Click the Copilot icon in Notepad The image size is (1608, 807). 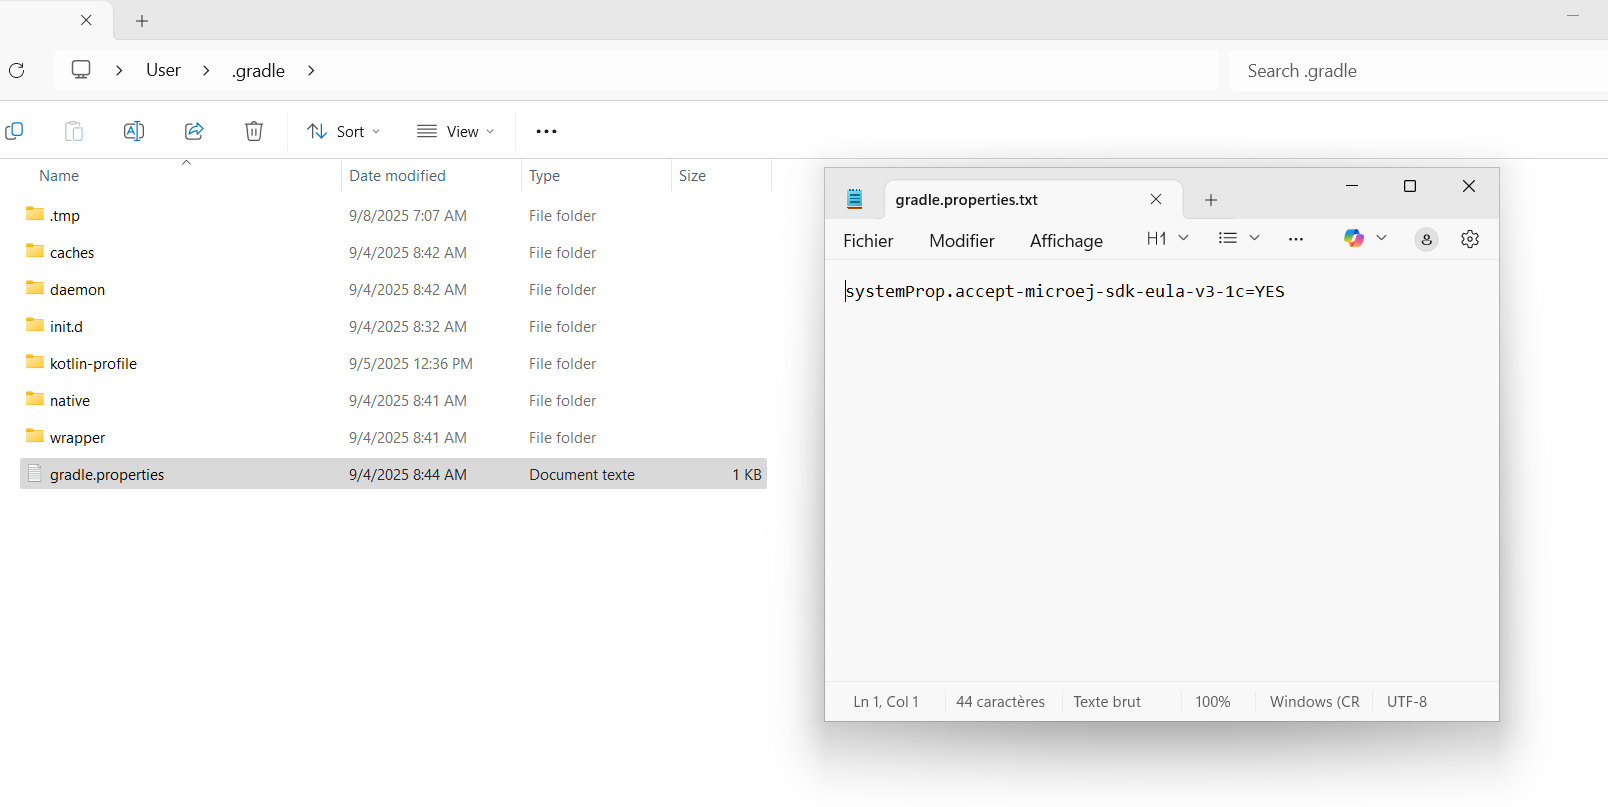click(1353, 238)
